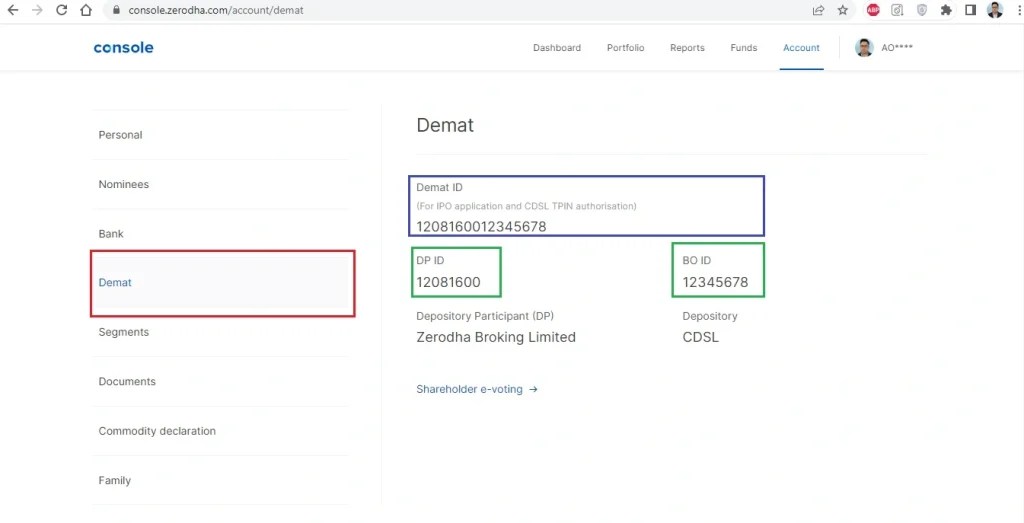Click the DP ID value 12081600
Screen dimensions: 1024x523
[448, 282]
